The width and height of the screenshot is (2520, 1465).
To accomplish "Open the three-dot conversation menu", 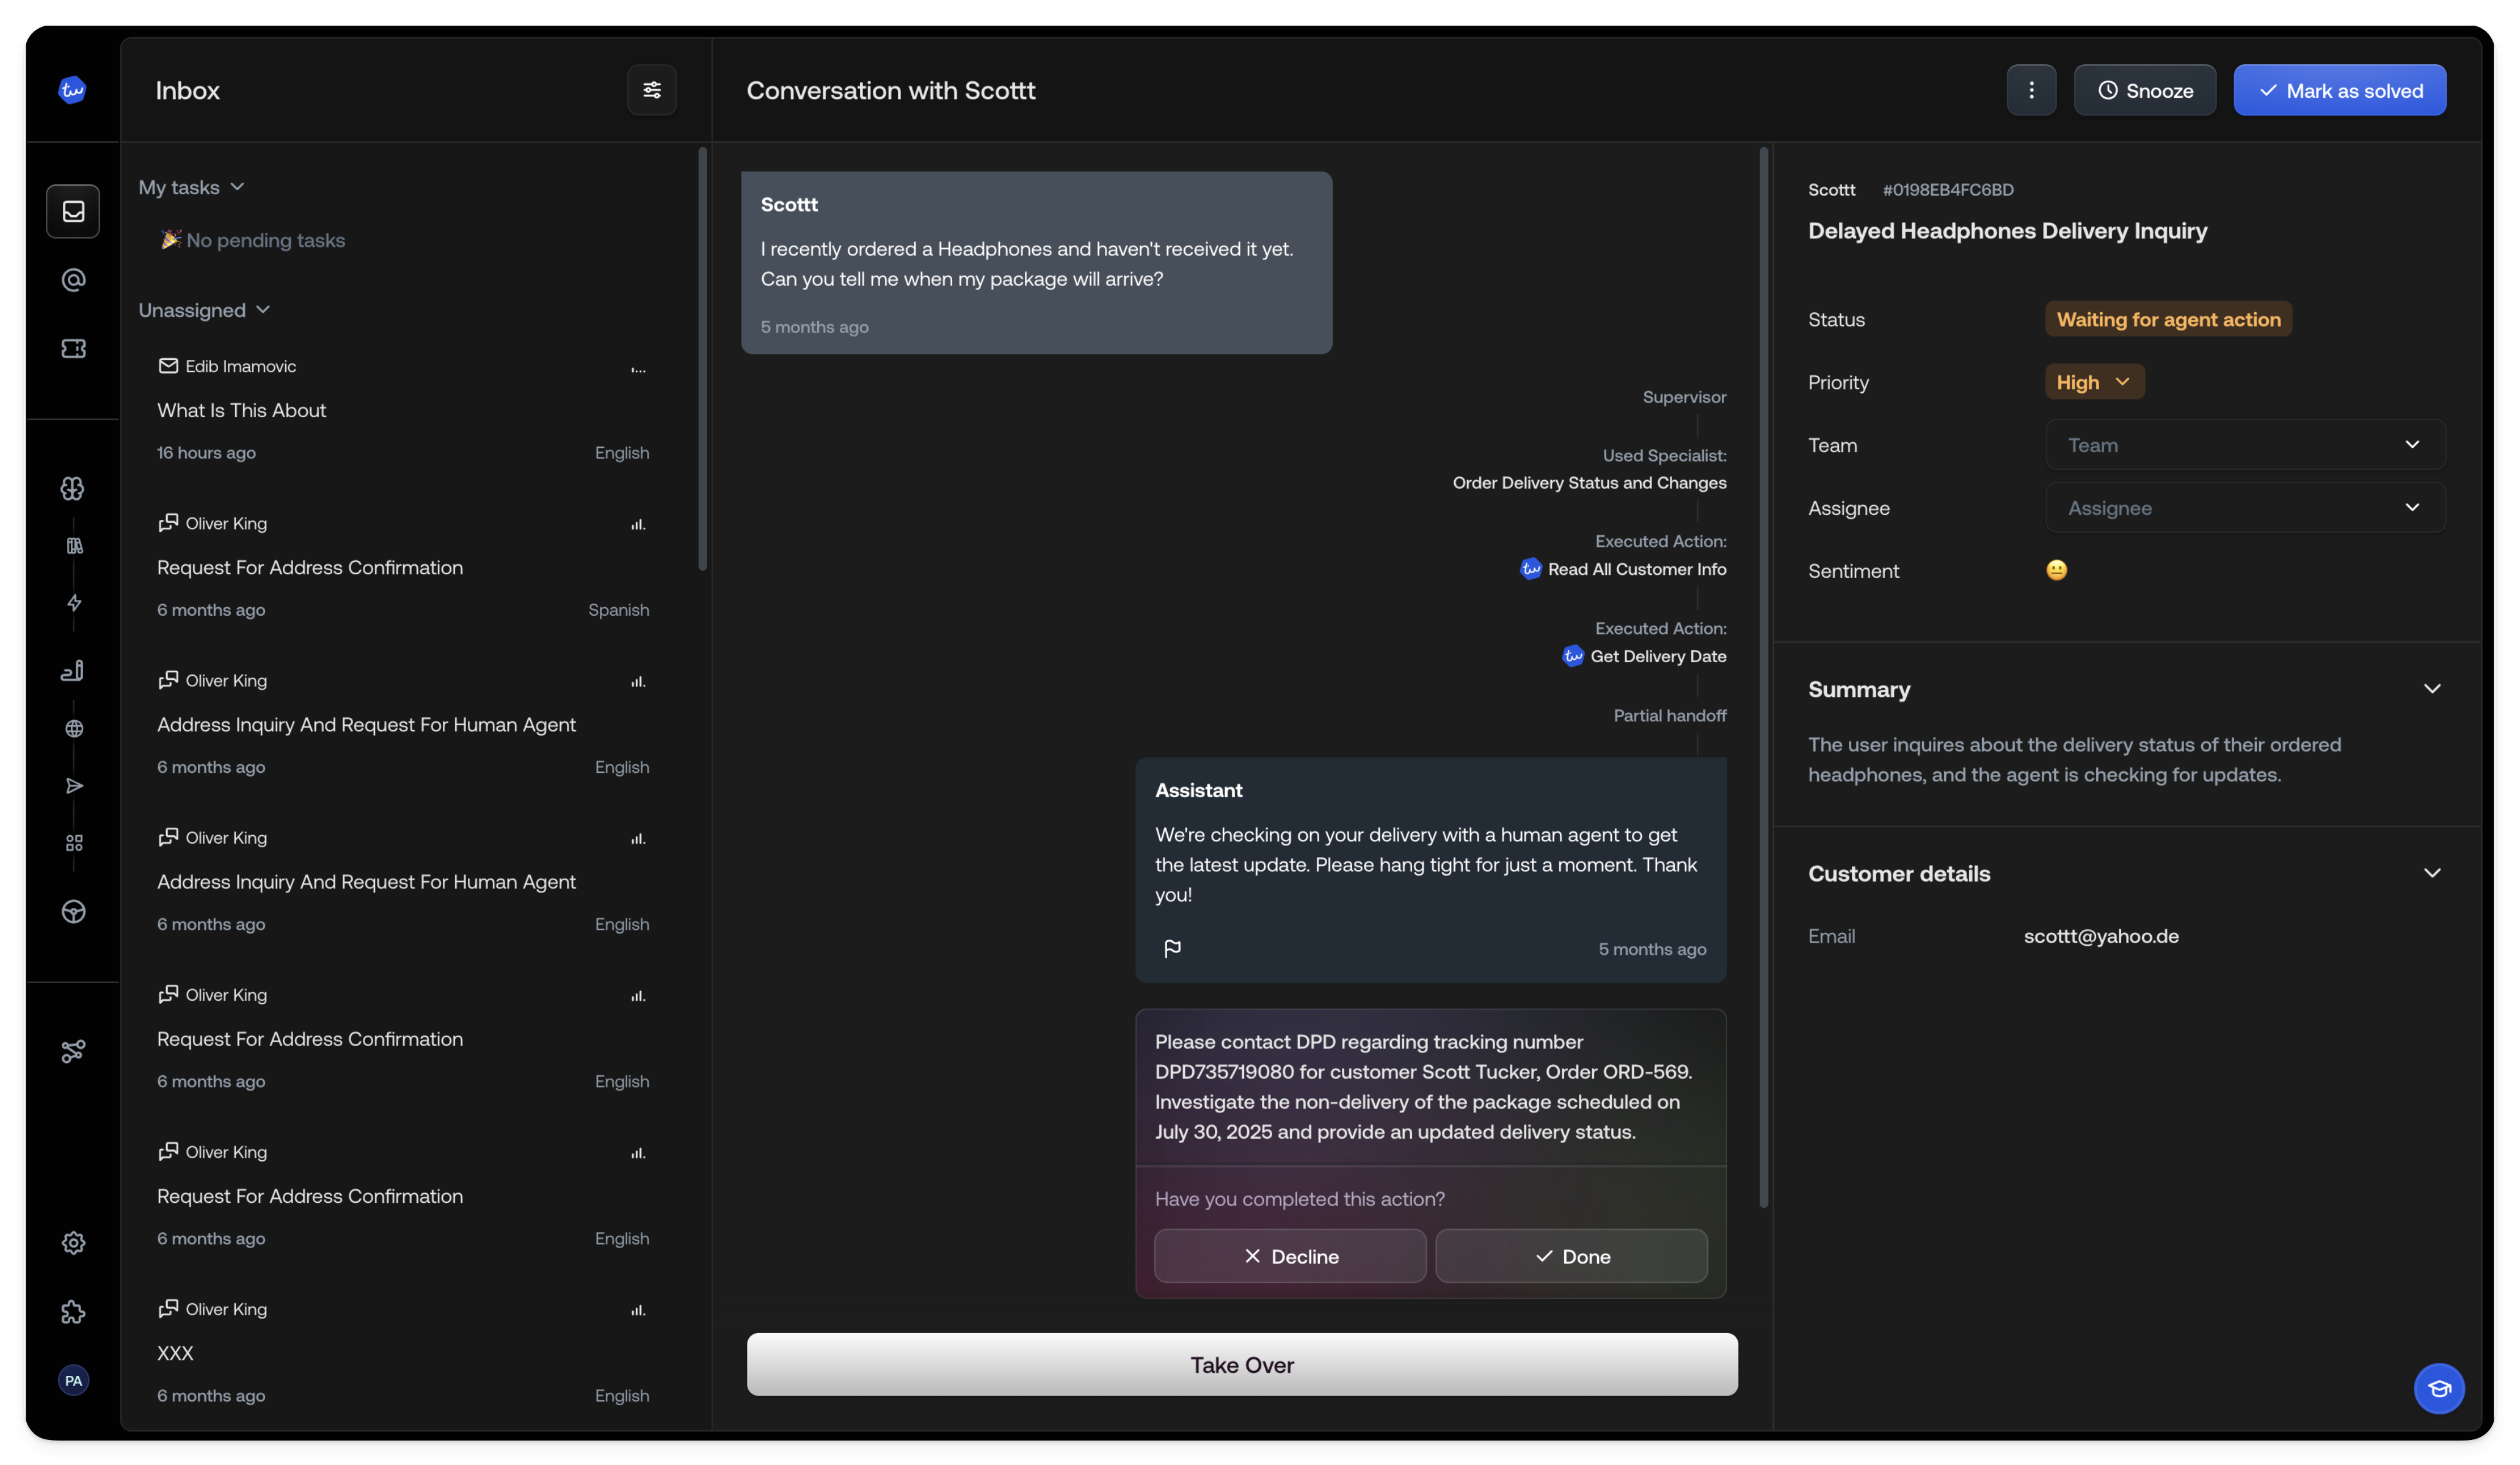I will tap(2031, 90).
